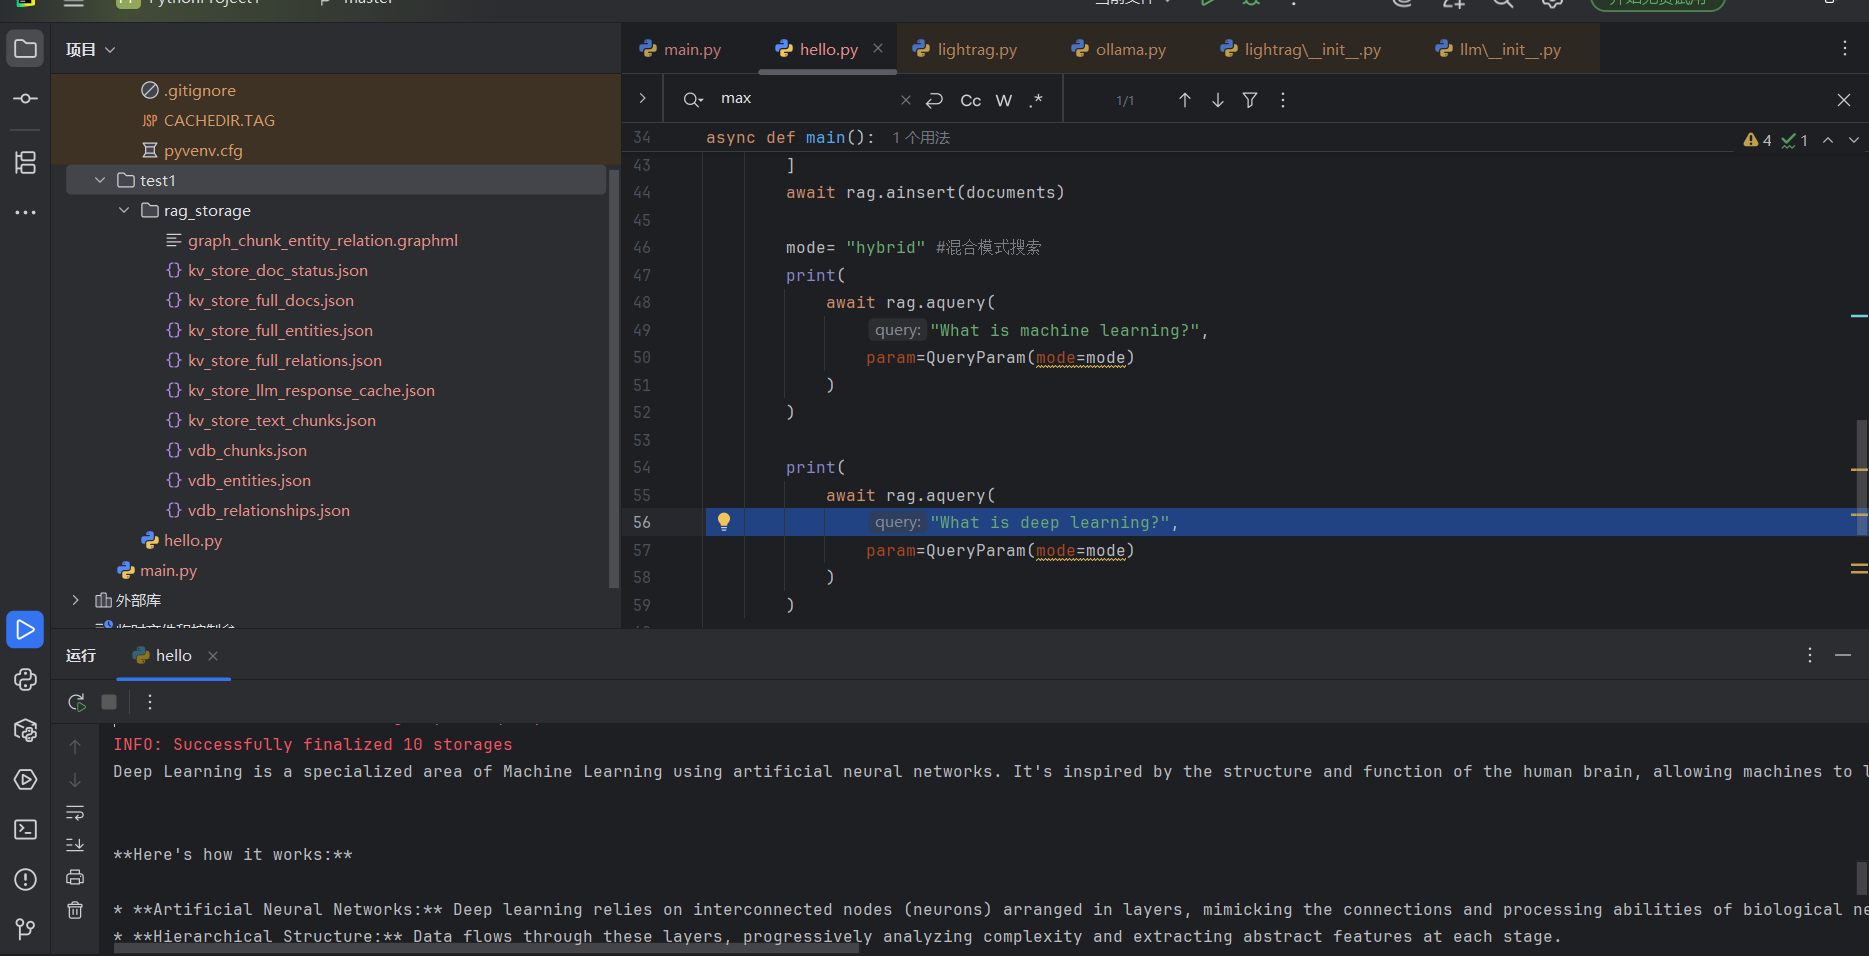1869x956 pixels.
Task: Open the Commit tool window icon
Action: coord(25,99)
